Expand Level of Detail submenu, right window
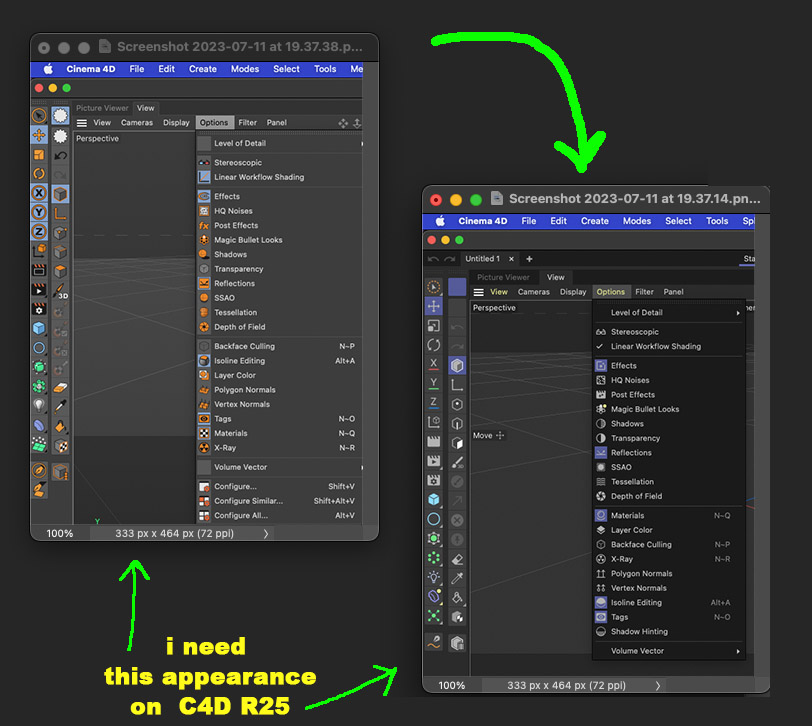Screen dimensions: 812x726 pyautogui.click(x=668, y=313)
